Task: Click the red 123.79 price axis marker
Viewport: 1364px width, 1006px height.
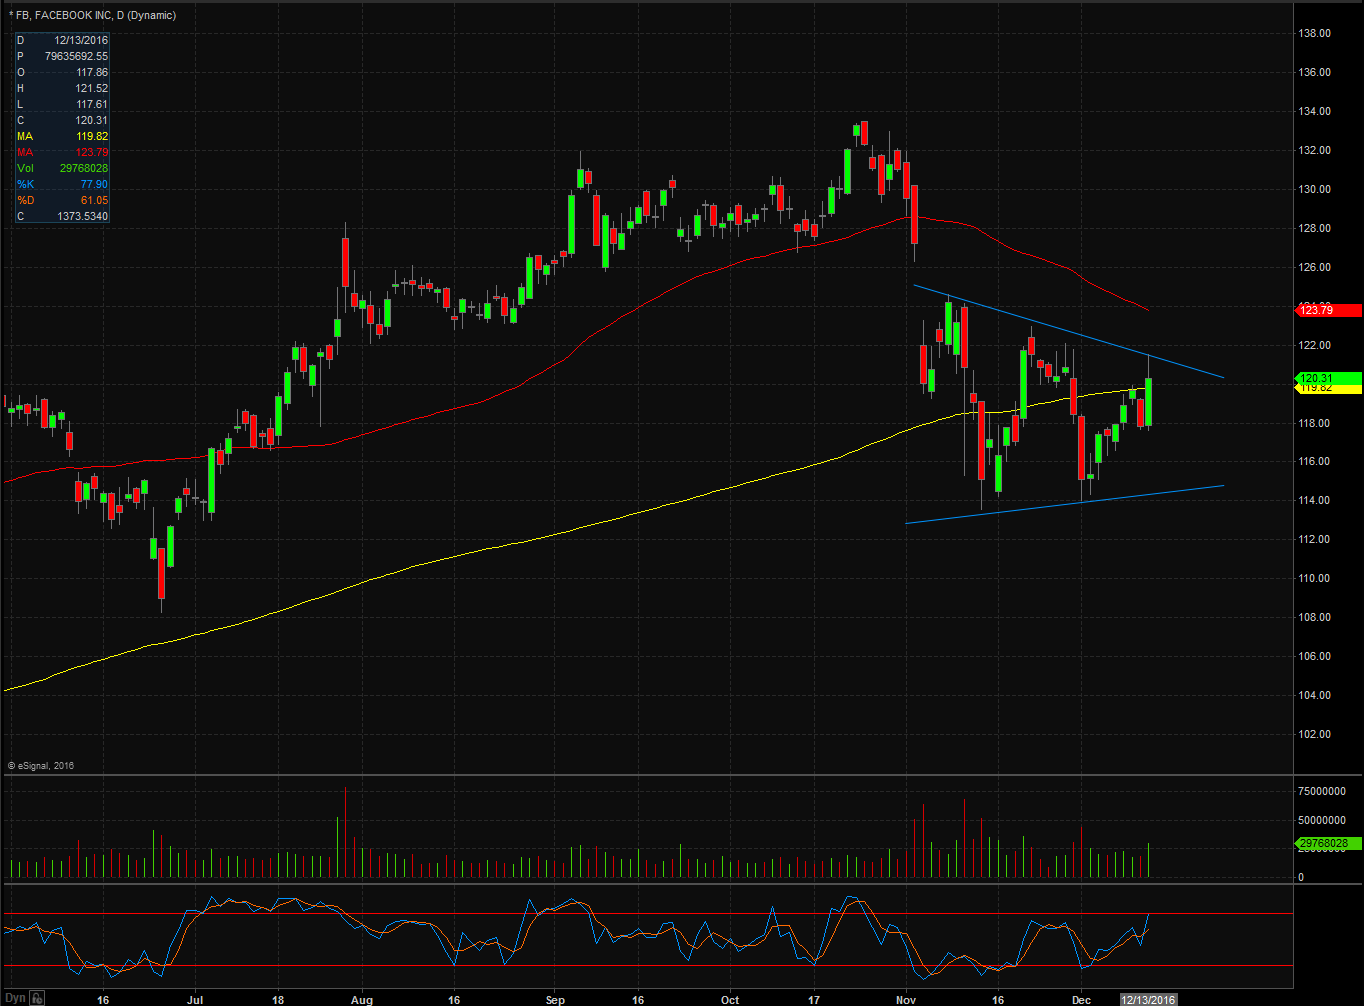Action: pyautogui.click(x=1327, y=311)
